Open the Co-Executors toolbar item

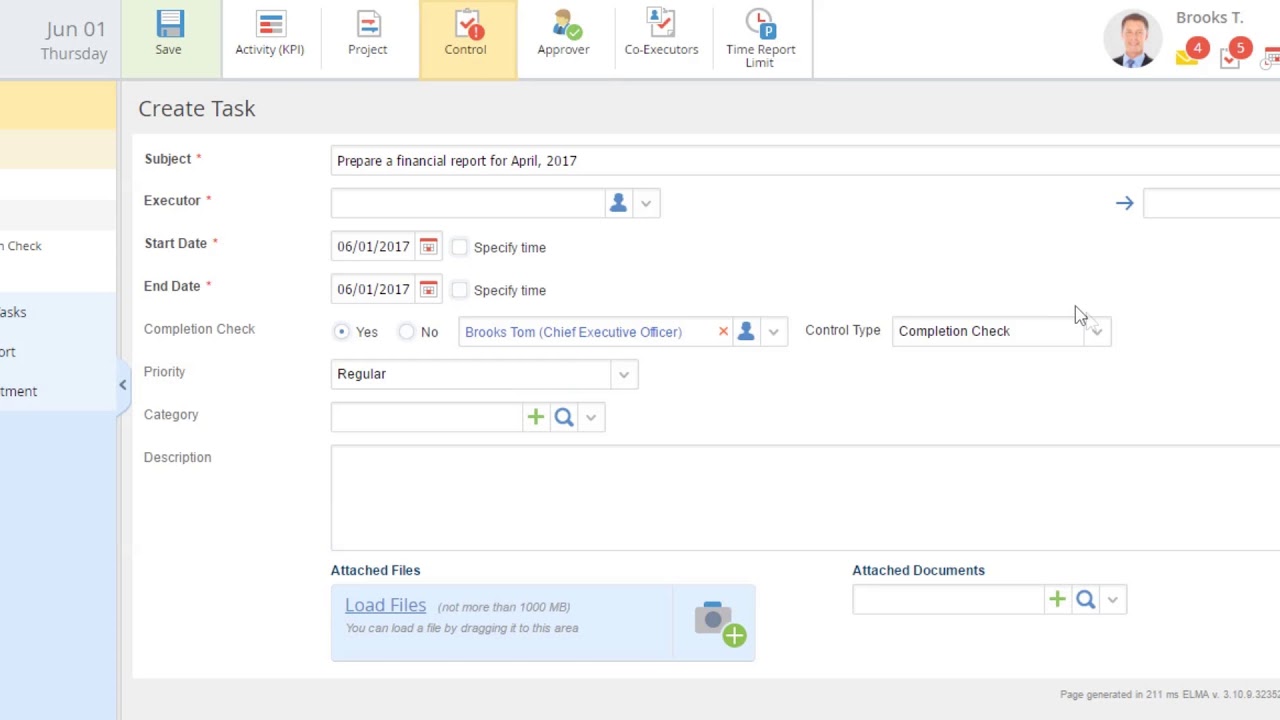pos(661,34)
